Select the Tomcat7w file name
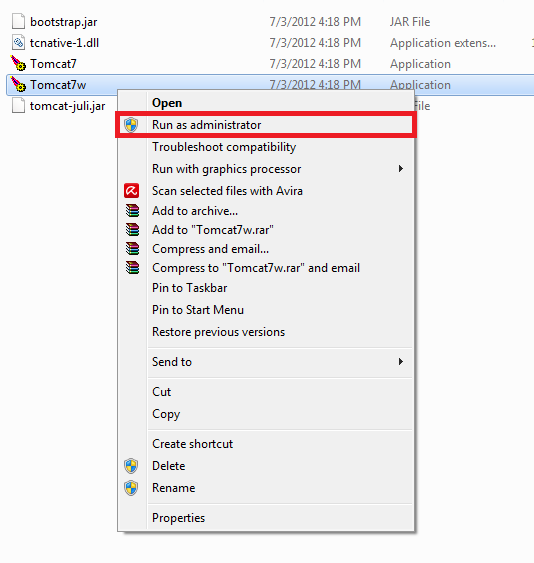The width and height of the screenshot is (534, 563). (58, 85)
